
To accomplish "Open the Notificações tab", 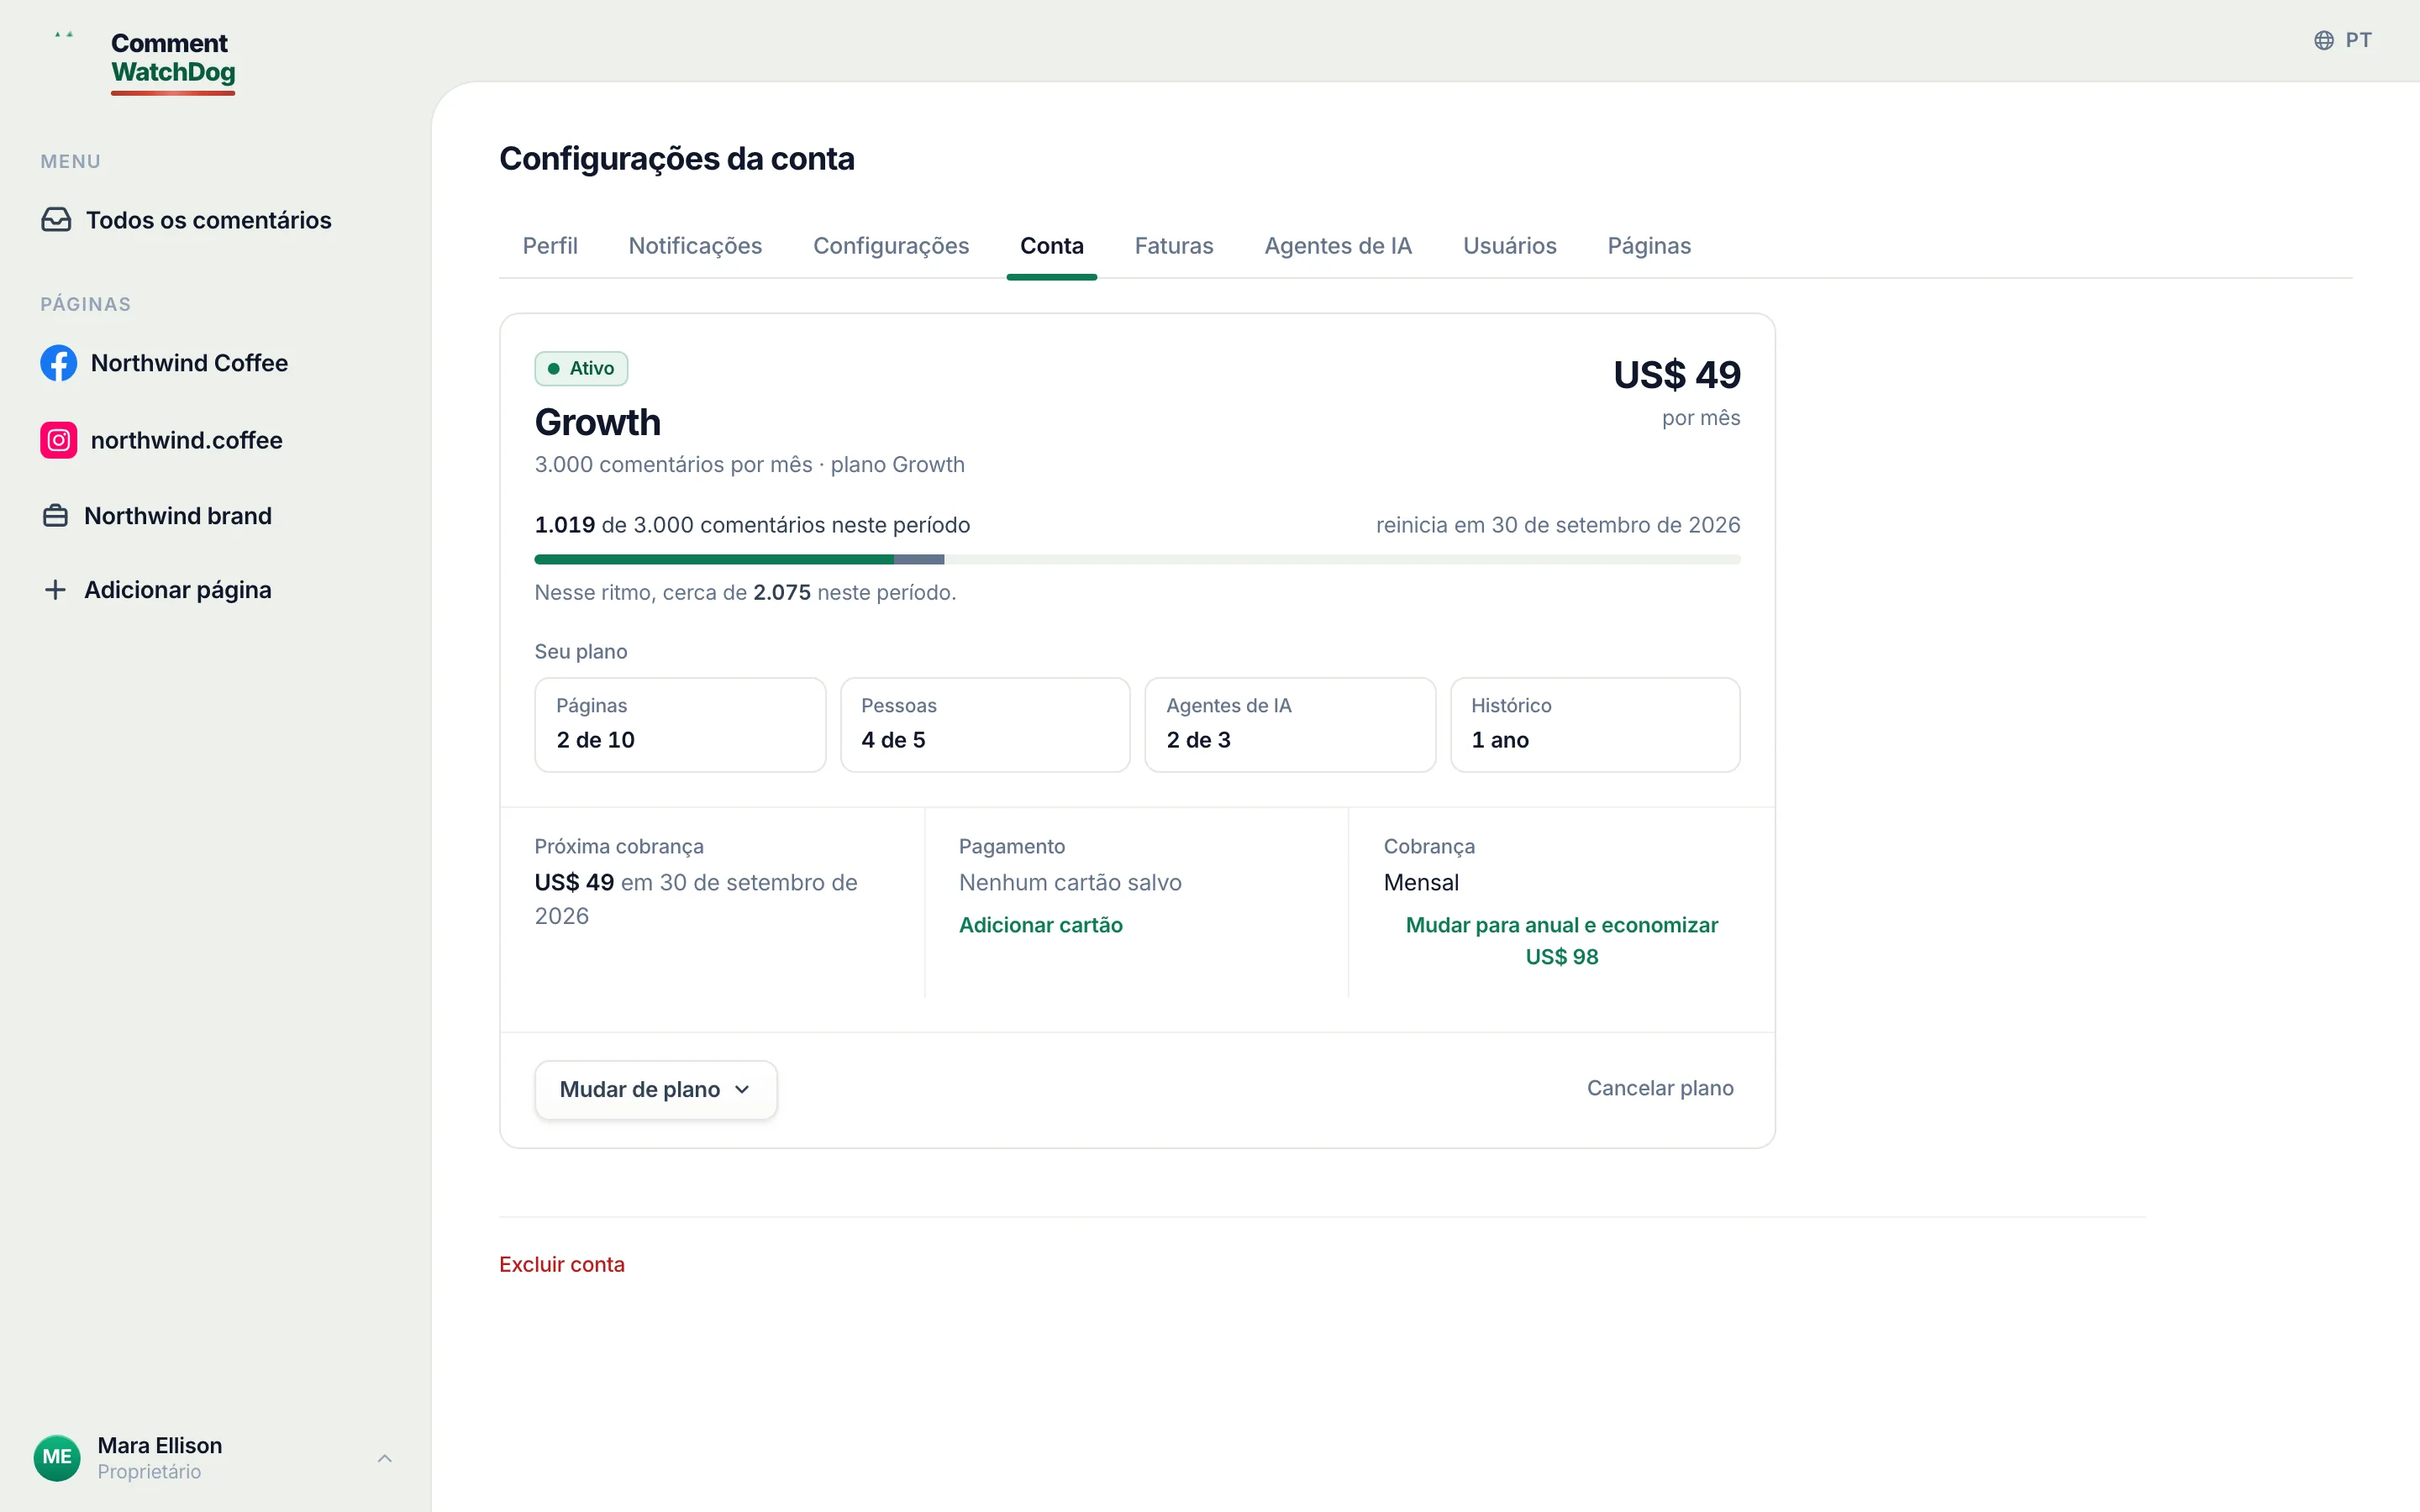I will (x=695, y=246).
